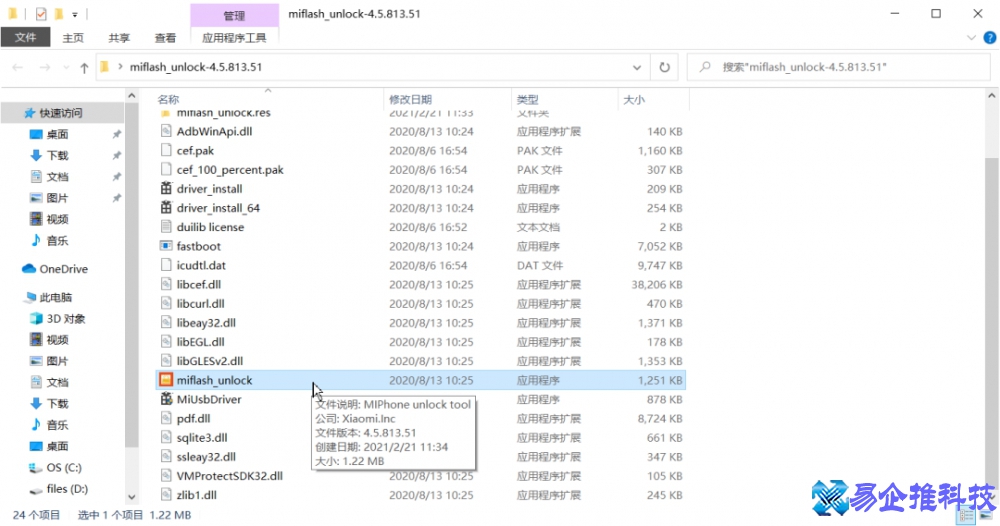Open 3D Objects under This PC

tap(57, 319)
